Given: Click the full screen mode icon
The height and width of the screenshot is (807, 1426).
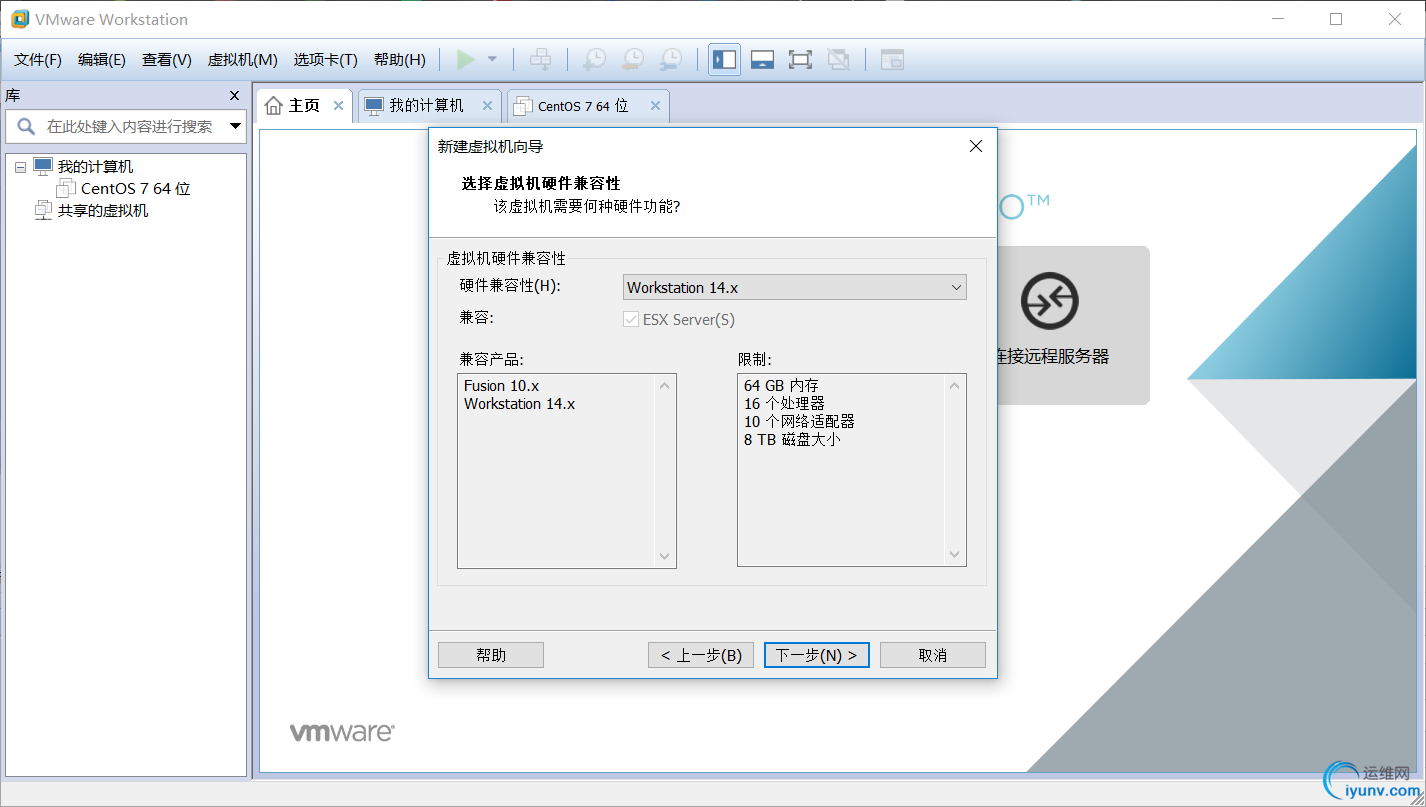Looking at the screenshot, I should click(x=800, y=60).
